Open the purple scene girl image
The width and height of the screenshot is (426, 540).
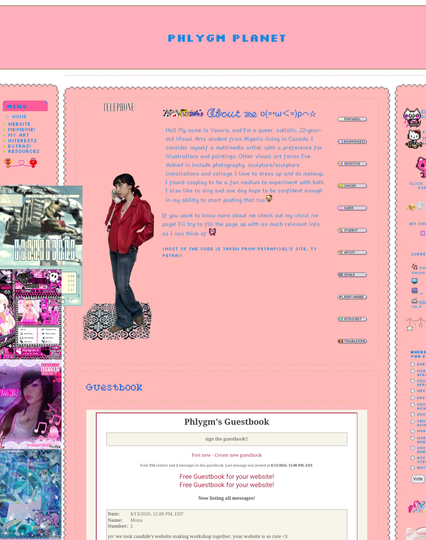(x=31, y=404)
